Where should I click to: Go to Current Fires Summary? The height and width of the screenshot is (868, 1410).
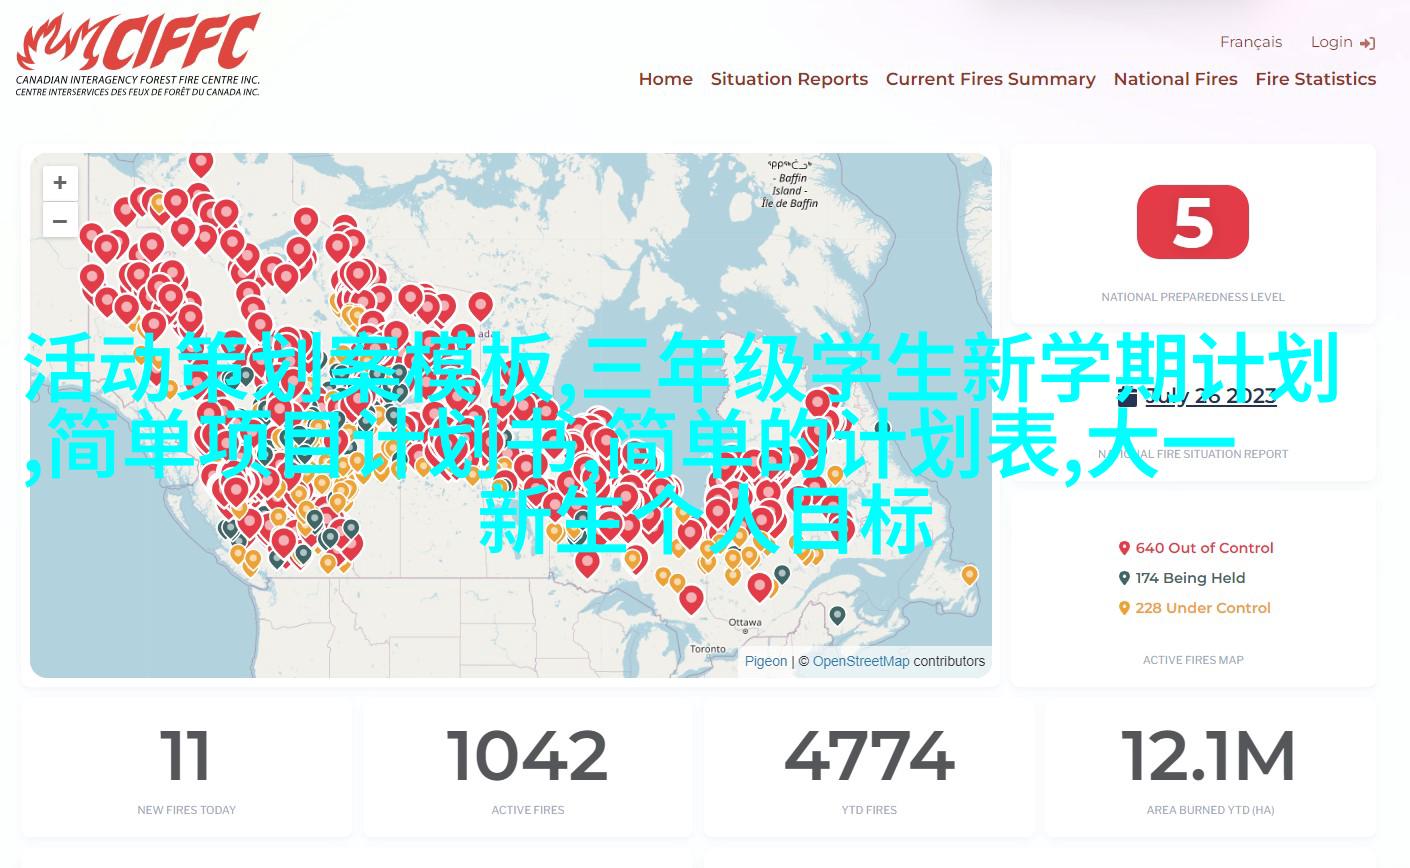(x=990, y=79)
